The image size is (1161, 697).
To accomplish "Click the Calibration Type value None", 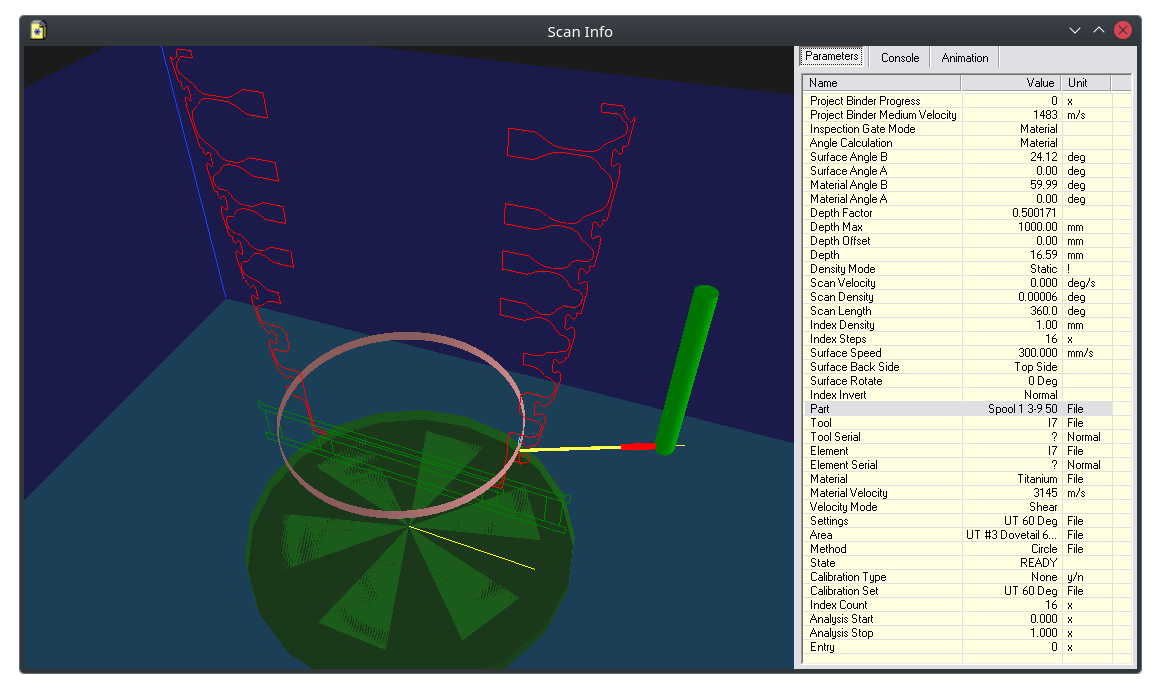I will pyautogui.click(x=1044, y=578).
